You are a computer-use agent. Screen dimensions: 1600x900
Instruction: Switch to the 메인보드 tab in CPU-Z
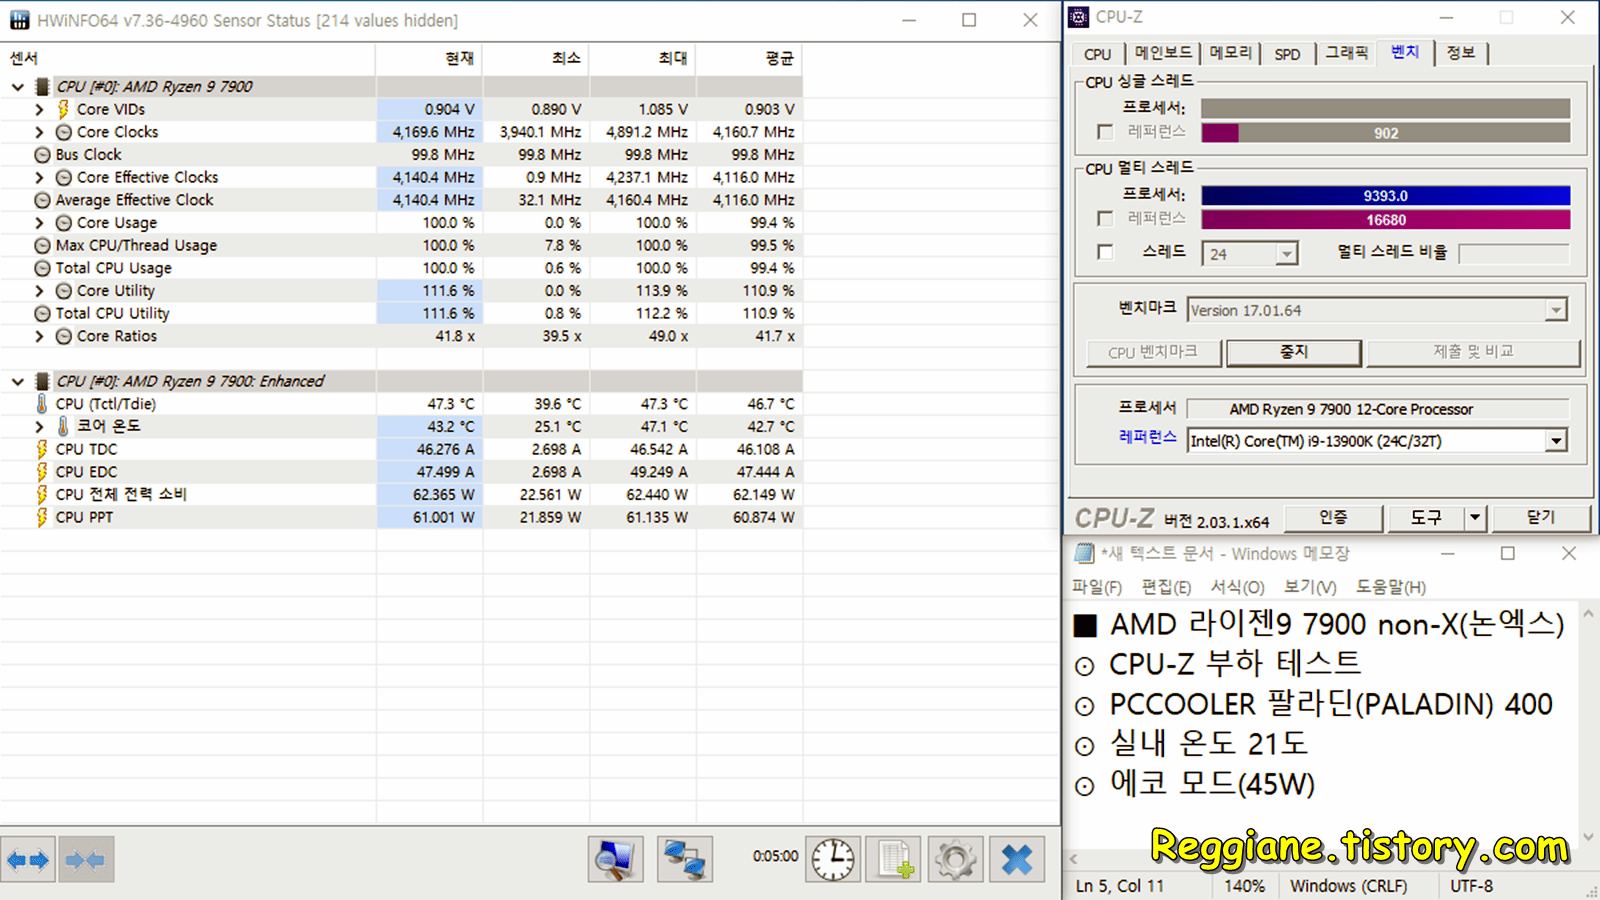[x=1163, y=53]
